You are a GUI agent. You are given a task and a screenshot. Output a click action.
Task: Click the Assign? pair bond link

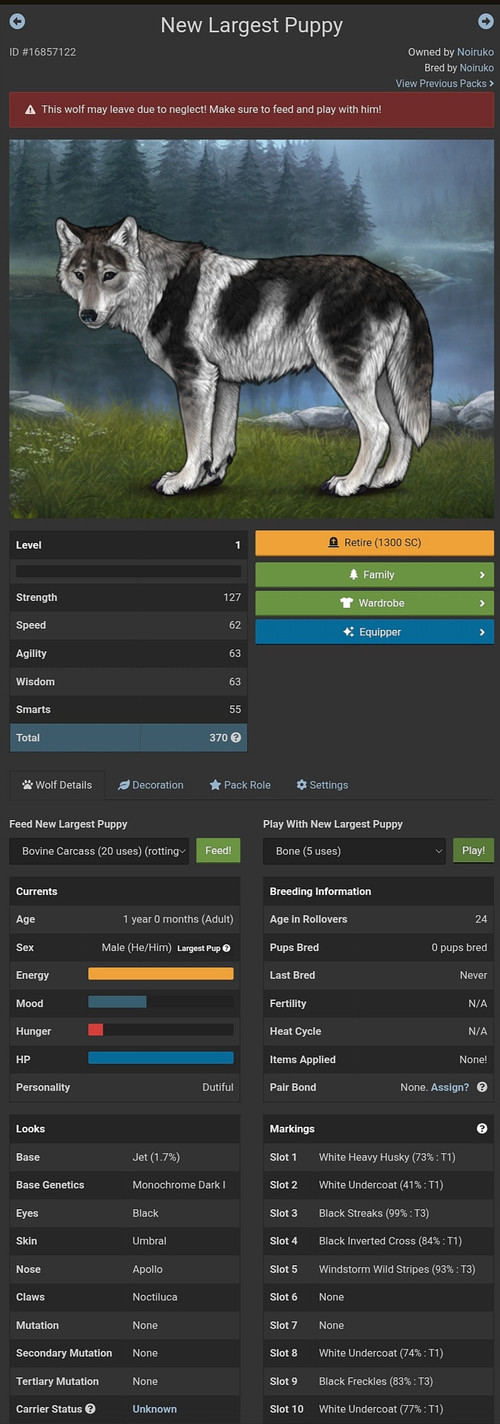coord(450,1087)
